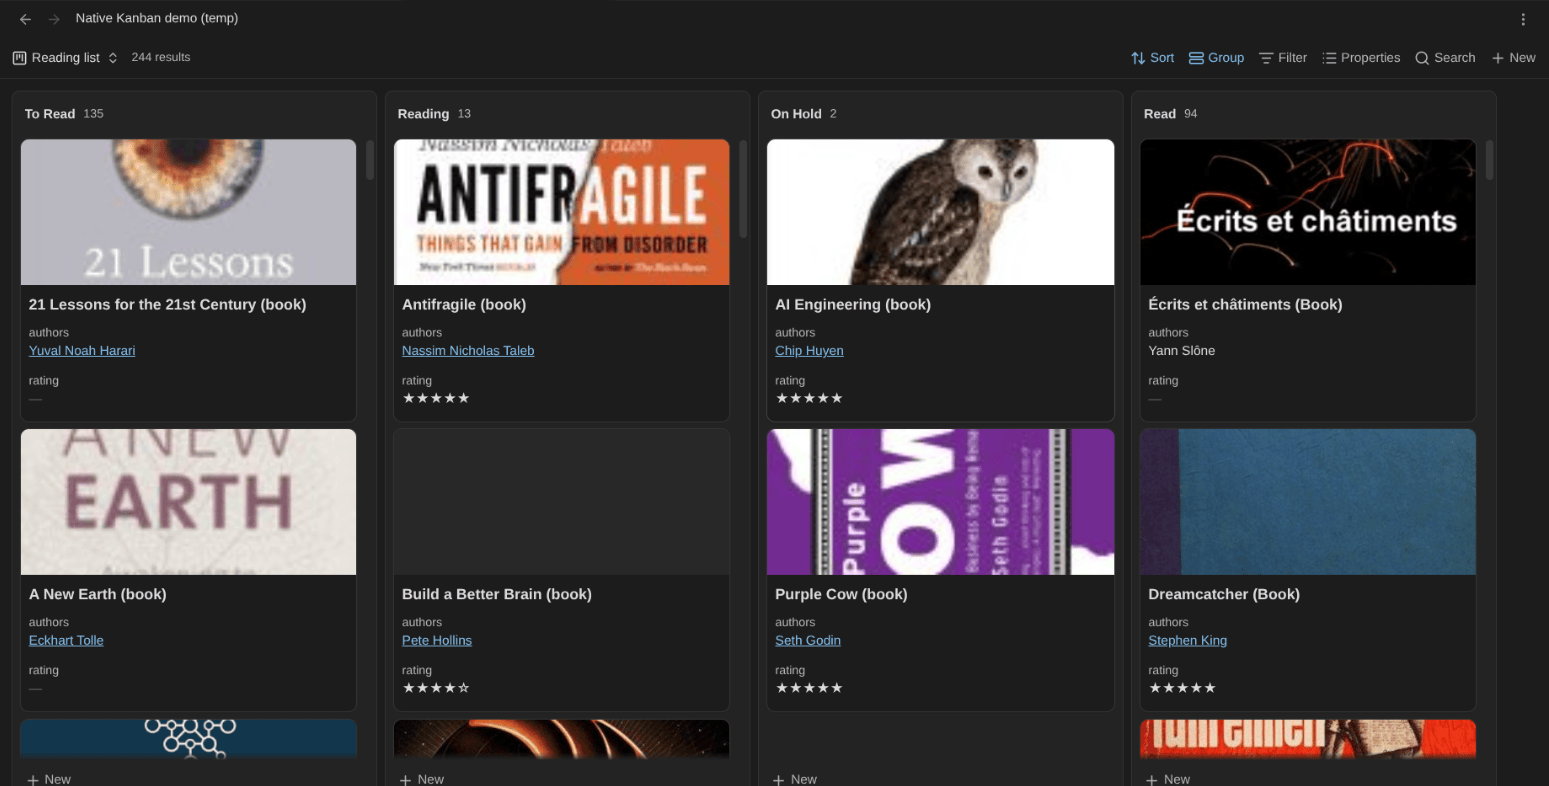This screenshot has width=1549, height=786.
Task: Click the Reading column header
Action: [x=423, y=114]
